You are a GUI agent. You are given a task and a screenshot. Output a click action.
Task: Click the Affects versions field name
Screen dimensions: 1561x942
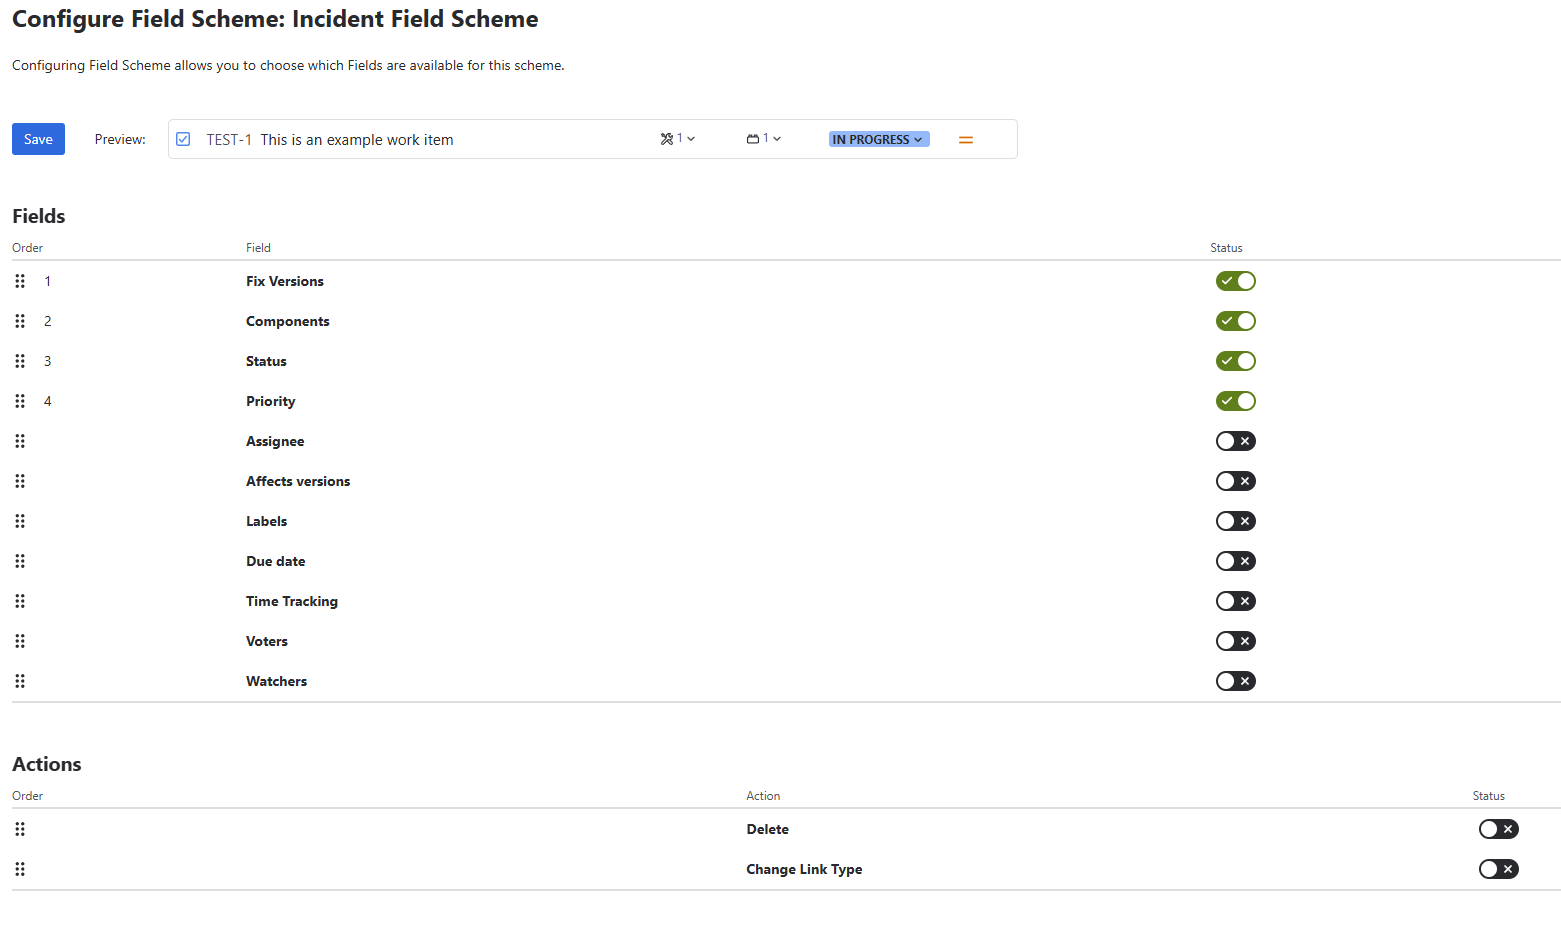pyautogui.click(x=298, y=481)
